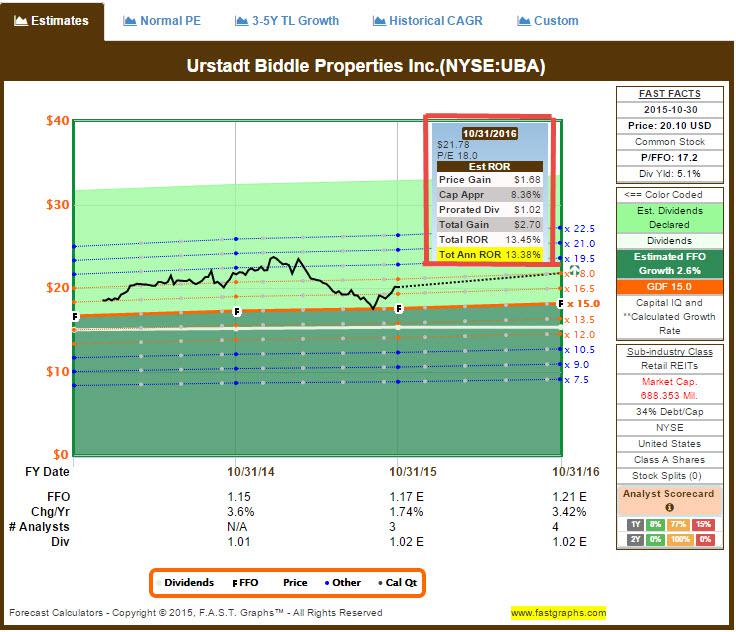Switch to the Normal PE tab
Viewport: 736px width, 632px height.
click(x=161, y=21)
